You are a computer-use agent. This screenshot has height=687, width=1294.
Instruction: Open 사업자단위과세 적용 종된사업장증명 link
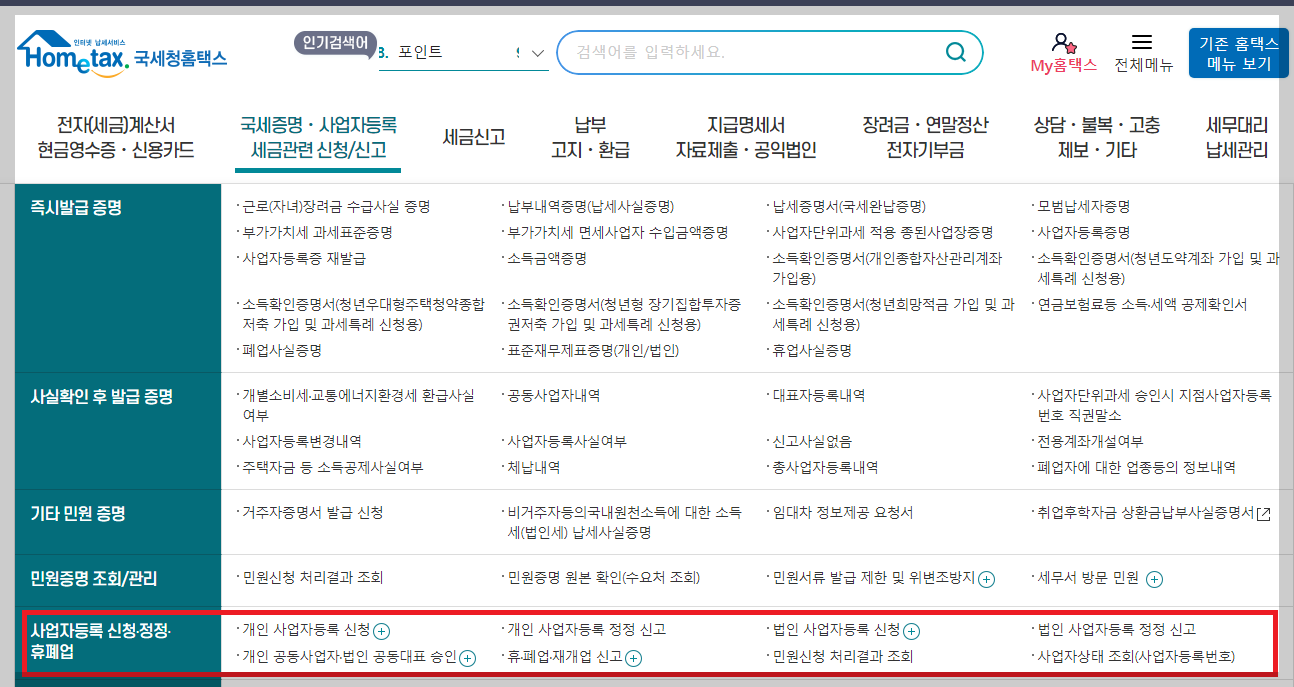coord(882,232)
